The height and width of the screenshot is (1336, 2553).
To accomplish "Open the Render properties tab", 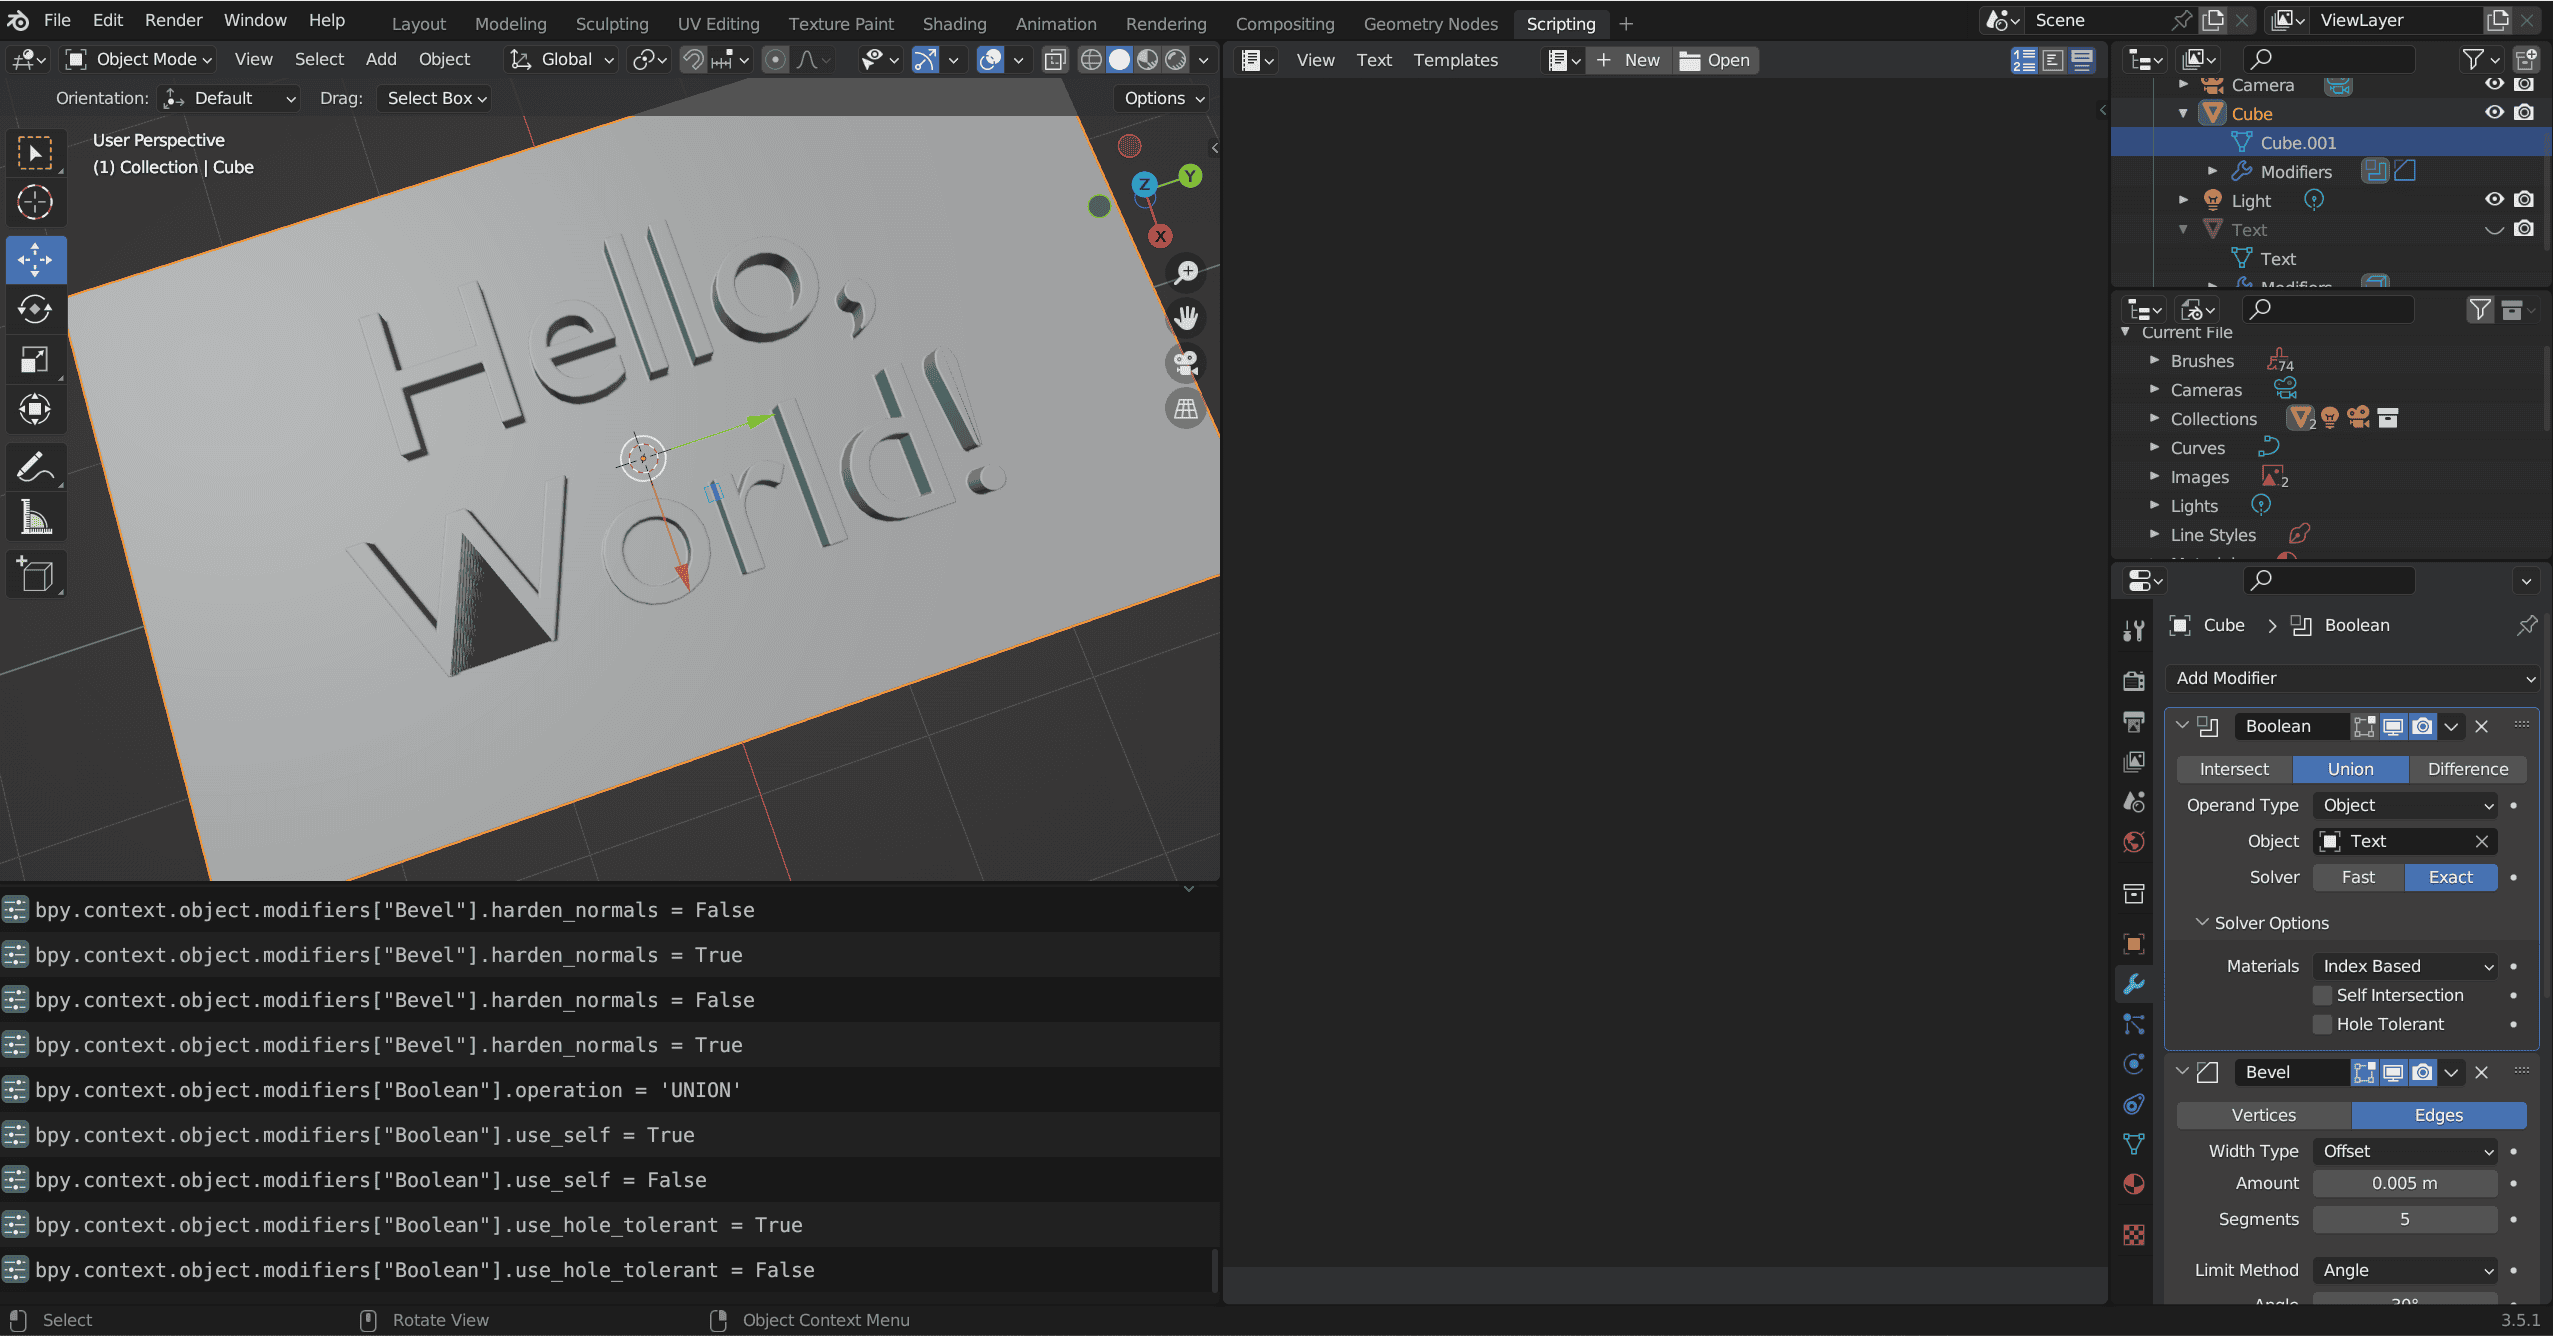I will click(x=2134, y=681).
